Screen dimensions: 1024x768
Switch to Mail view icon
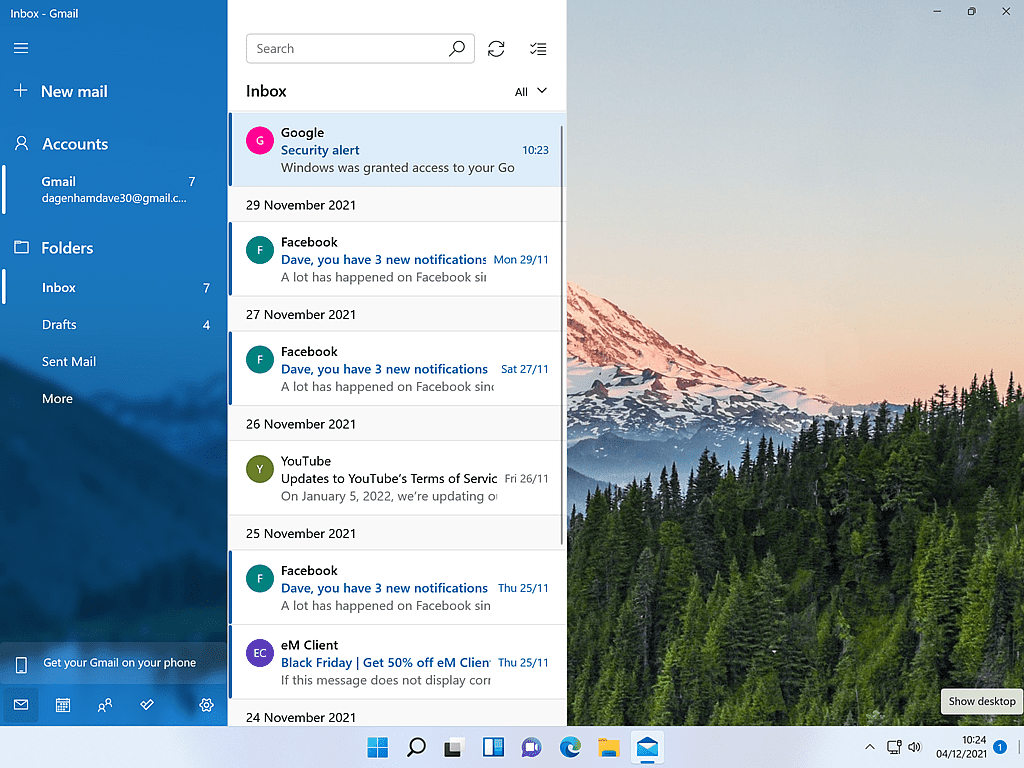click(x=21, y=705)
